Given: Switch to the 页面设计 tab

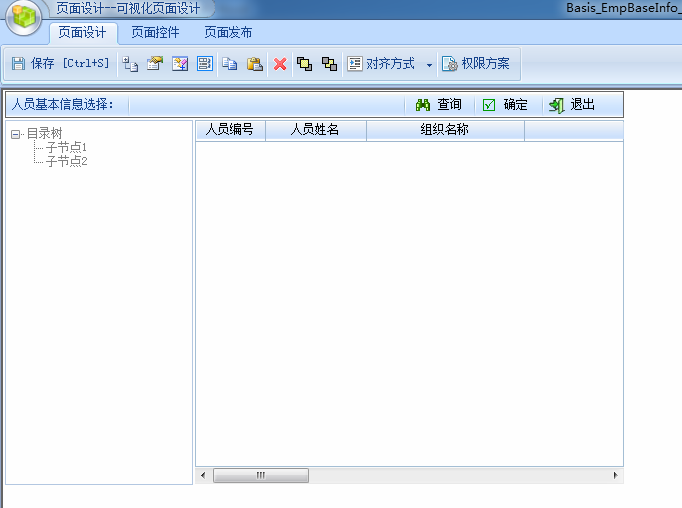Looking at the screenshot, I should (x=82, y=32).
